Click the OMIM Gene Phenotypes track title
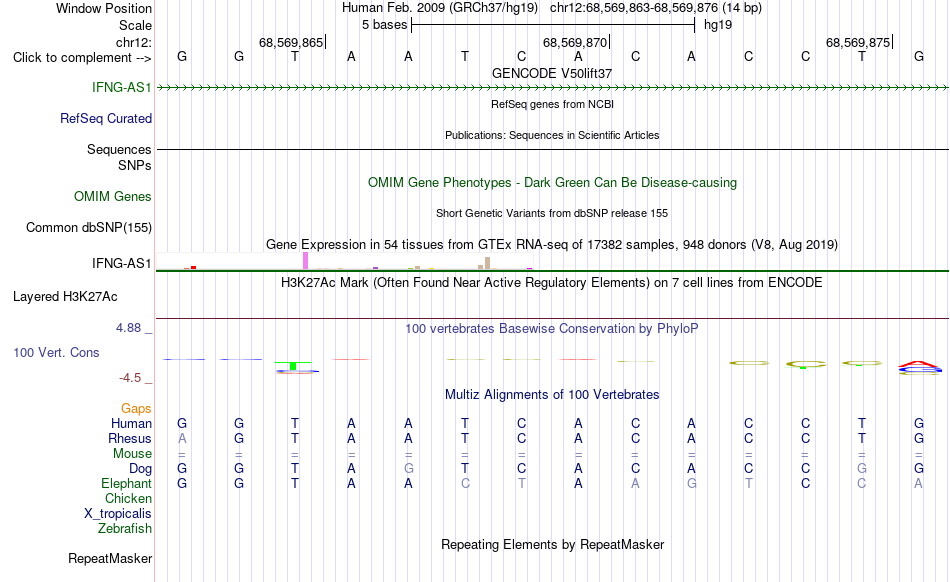The image size is (950, 582). click(x=552, y=182)
